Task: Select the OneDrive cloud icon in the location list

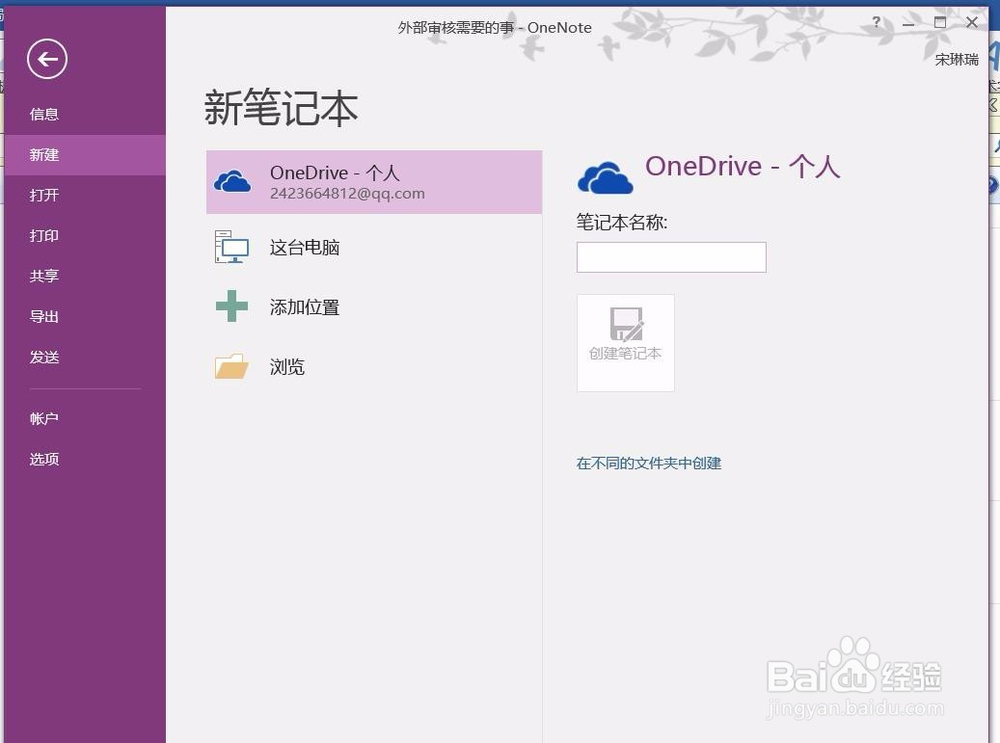Action: coord(232,182)
